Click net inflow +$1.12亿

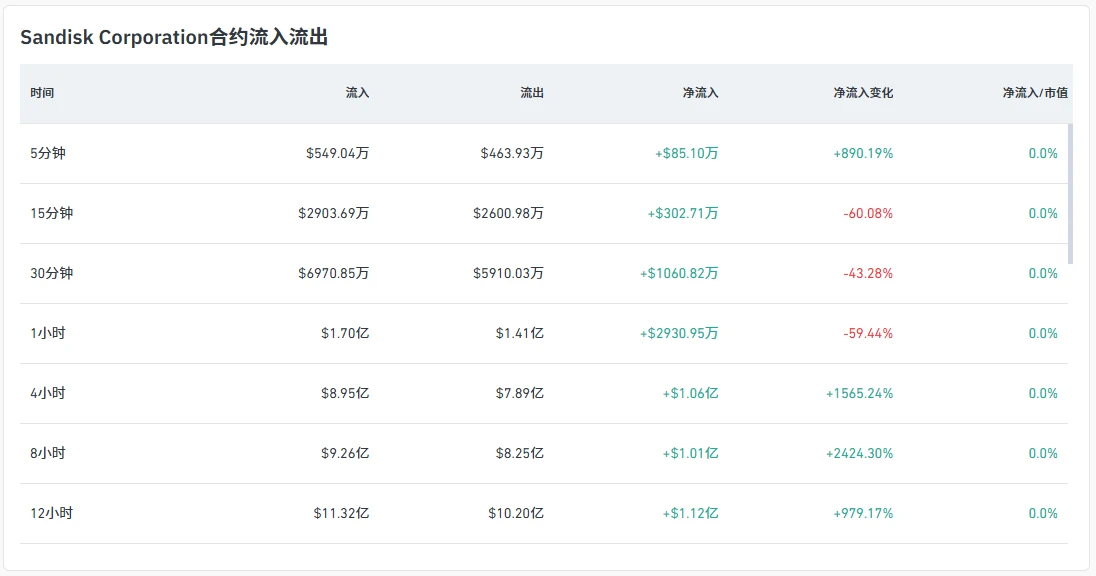click(x=691, y=514)
